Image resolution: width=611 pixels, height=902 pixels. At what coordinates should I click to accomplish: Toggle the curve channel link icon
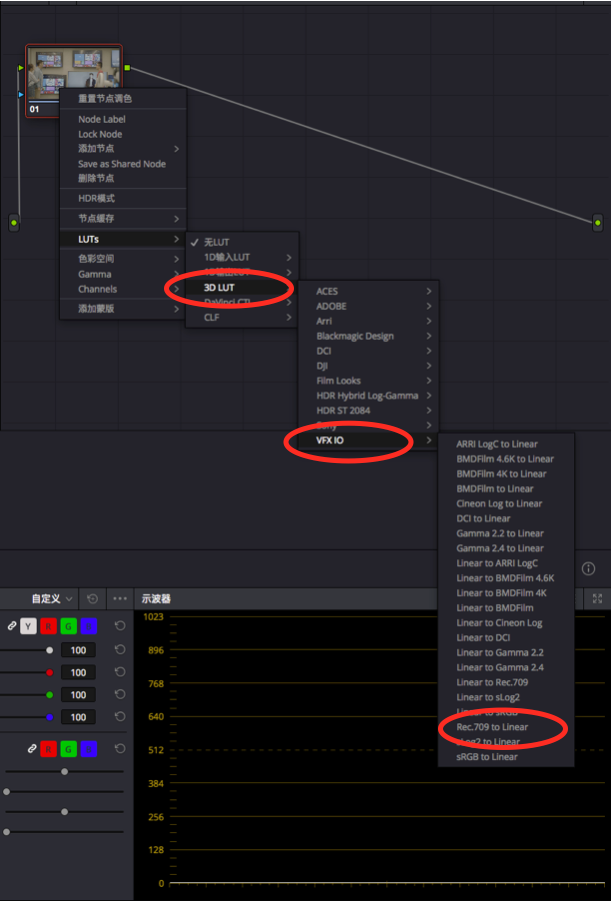click(x=12, y=625)
